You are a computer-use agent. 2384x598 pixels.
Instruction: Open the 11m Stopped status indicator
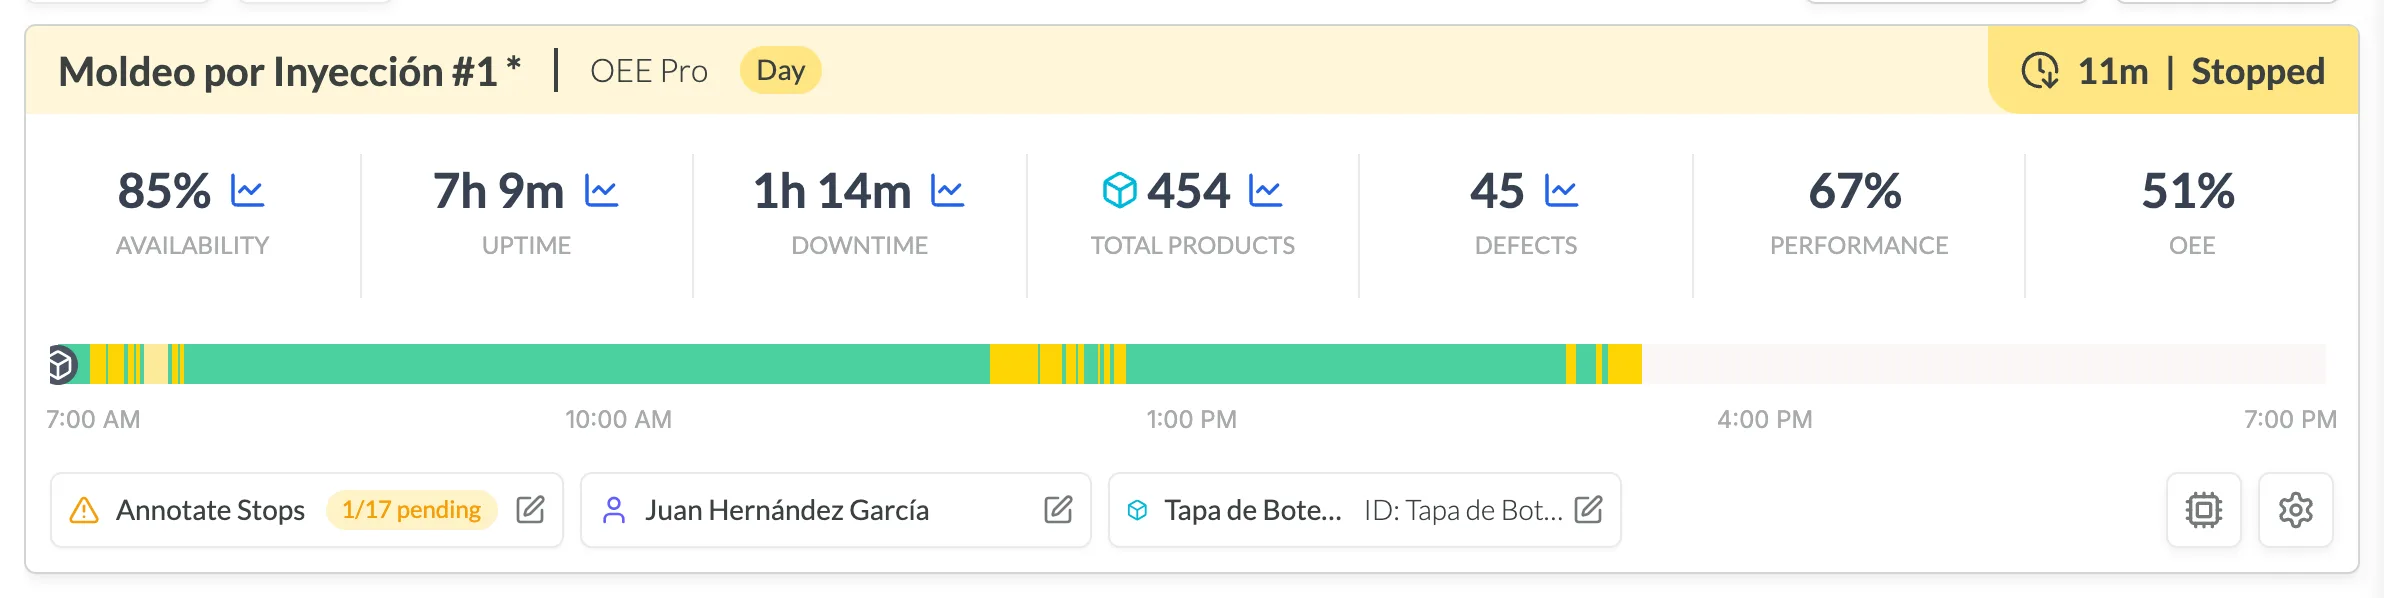click(x=2173, y=71)
